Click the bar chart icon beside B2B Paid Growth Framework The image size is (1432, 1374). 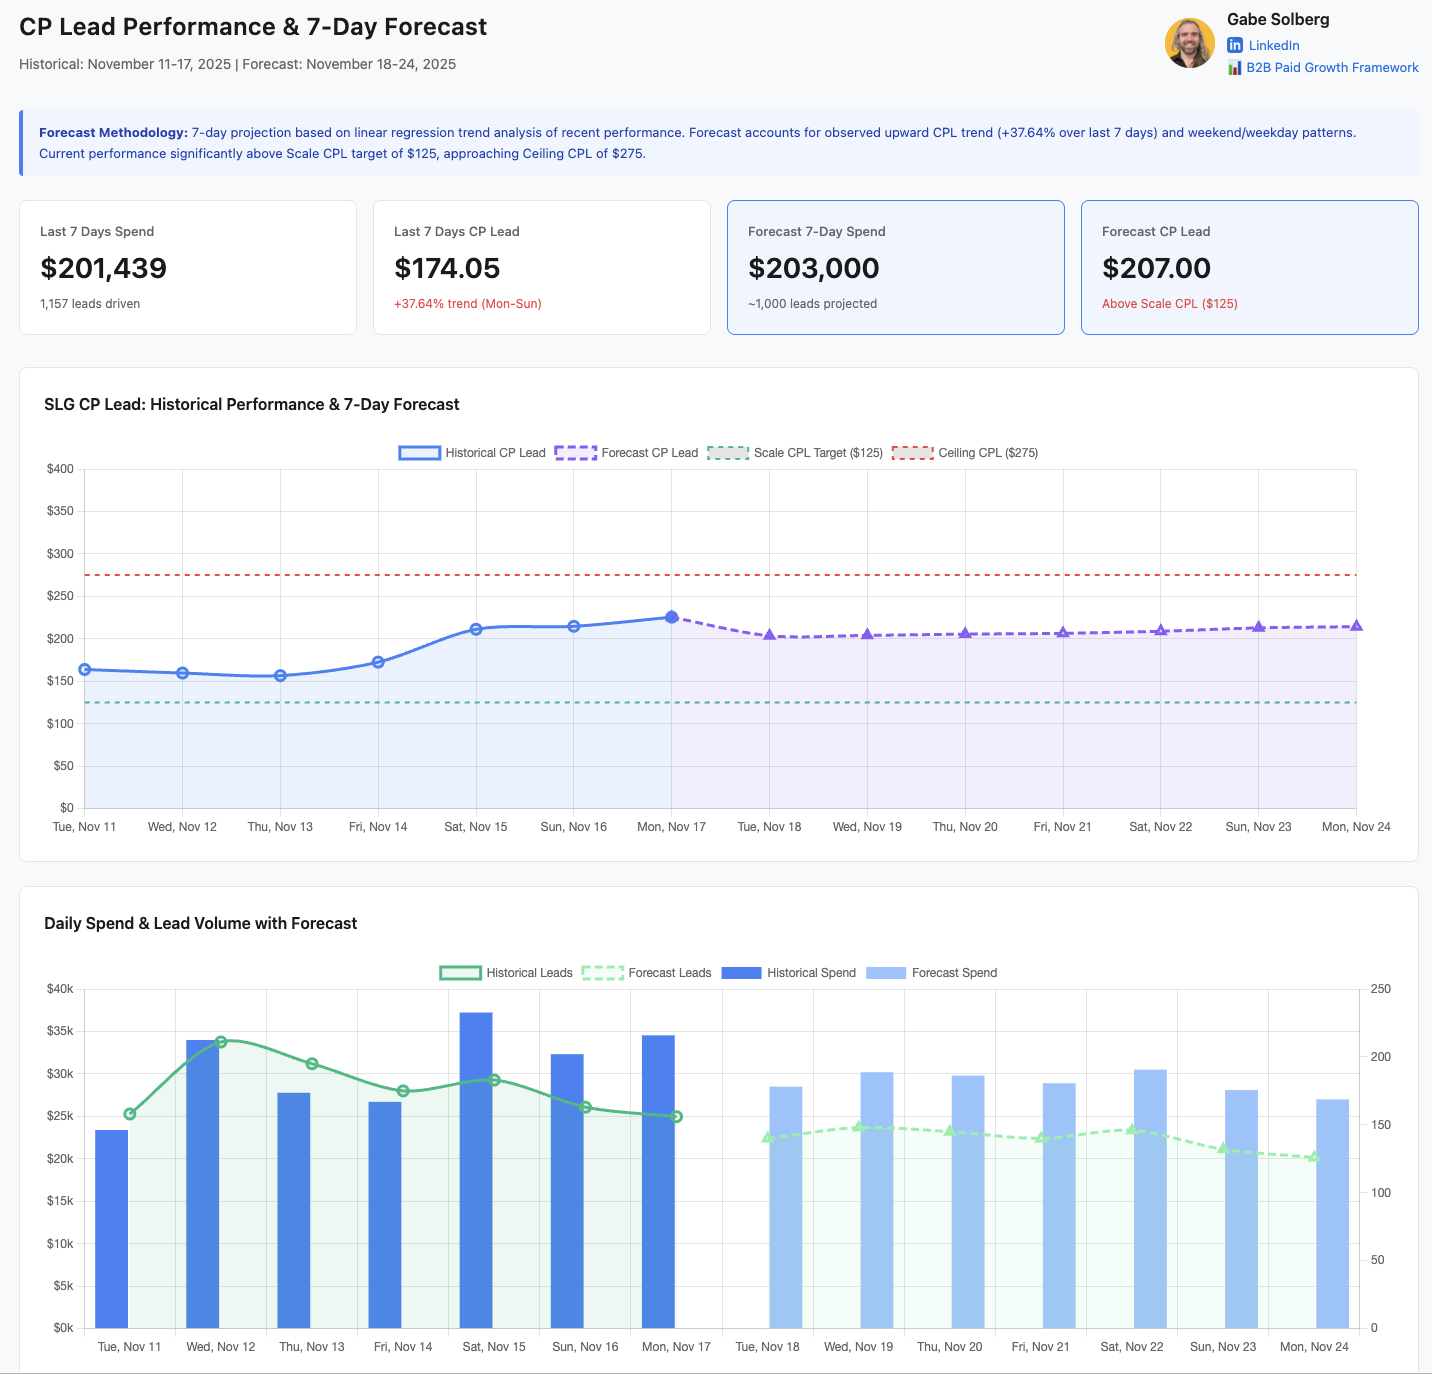[1235, 67]
